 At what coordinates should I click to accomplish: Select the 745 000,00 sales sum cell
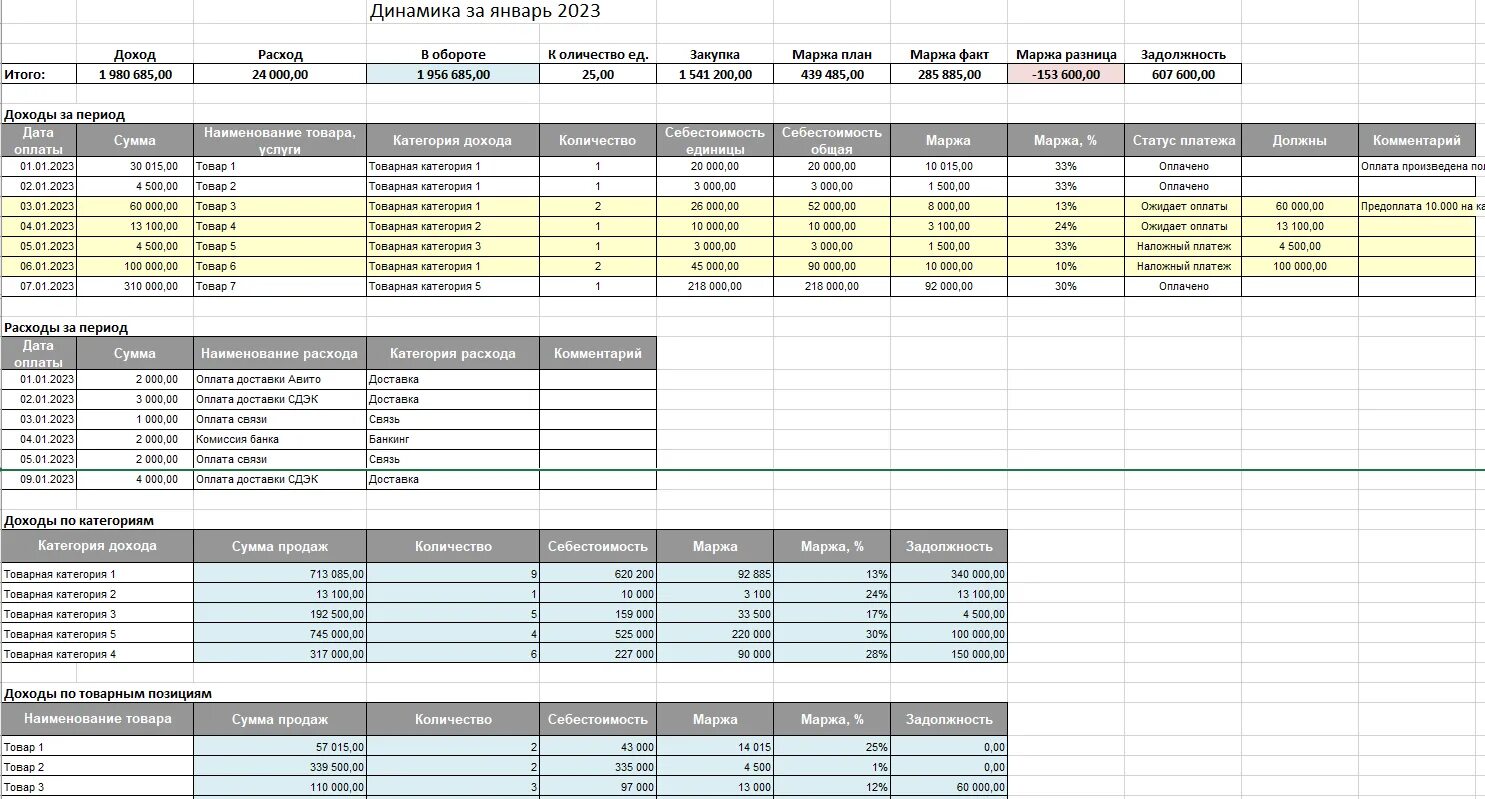[280, 634]
